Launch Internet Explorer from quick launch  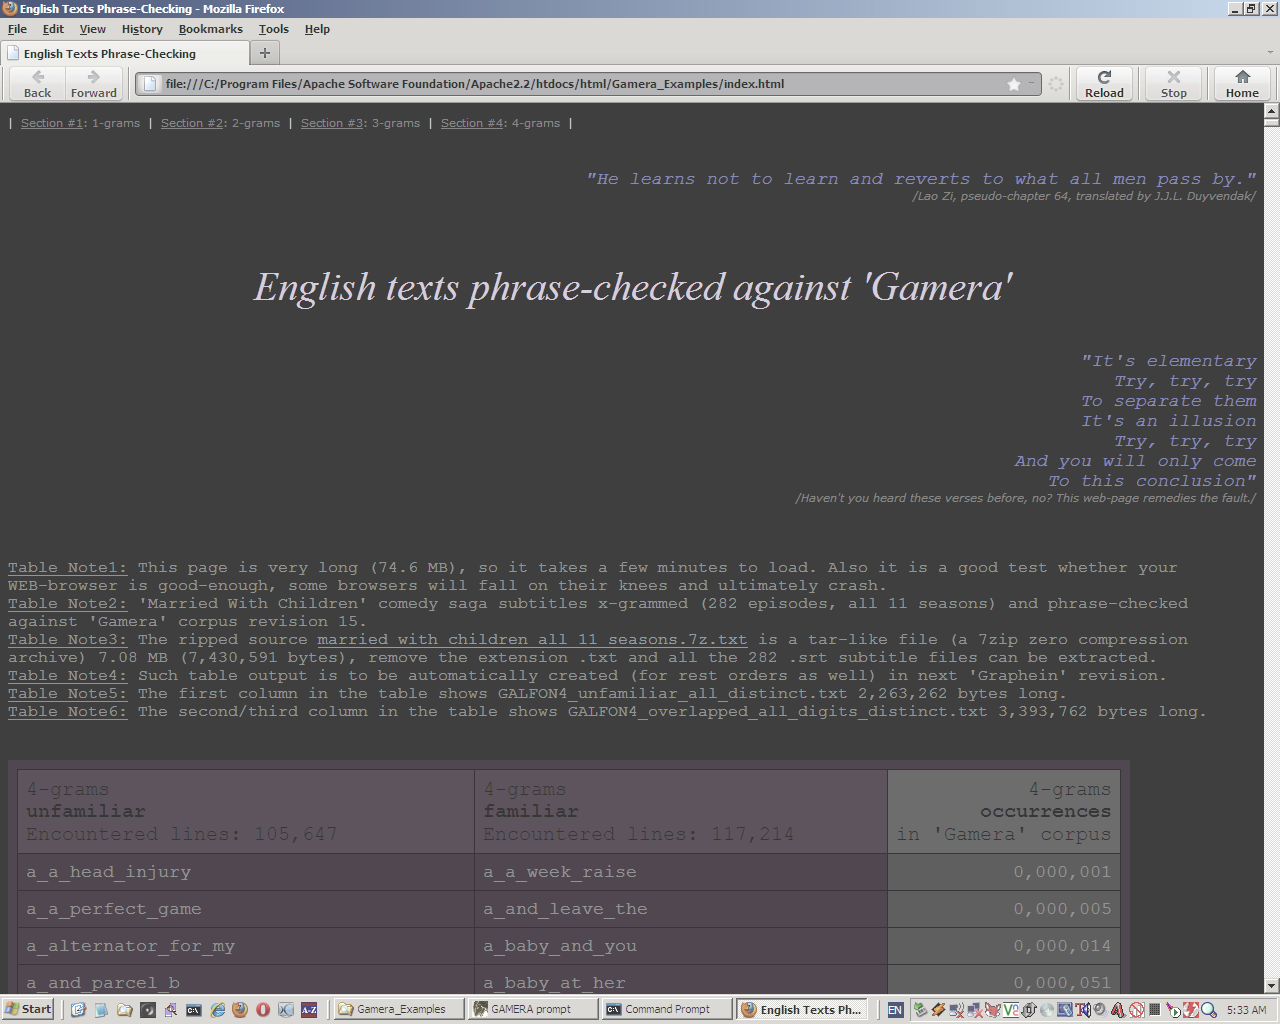click(217, 1009)
